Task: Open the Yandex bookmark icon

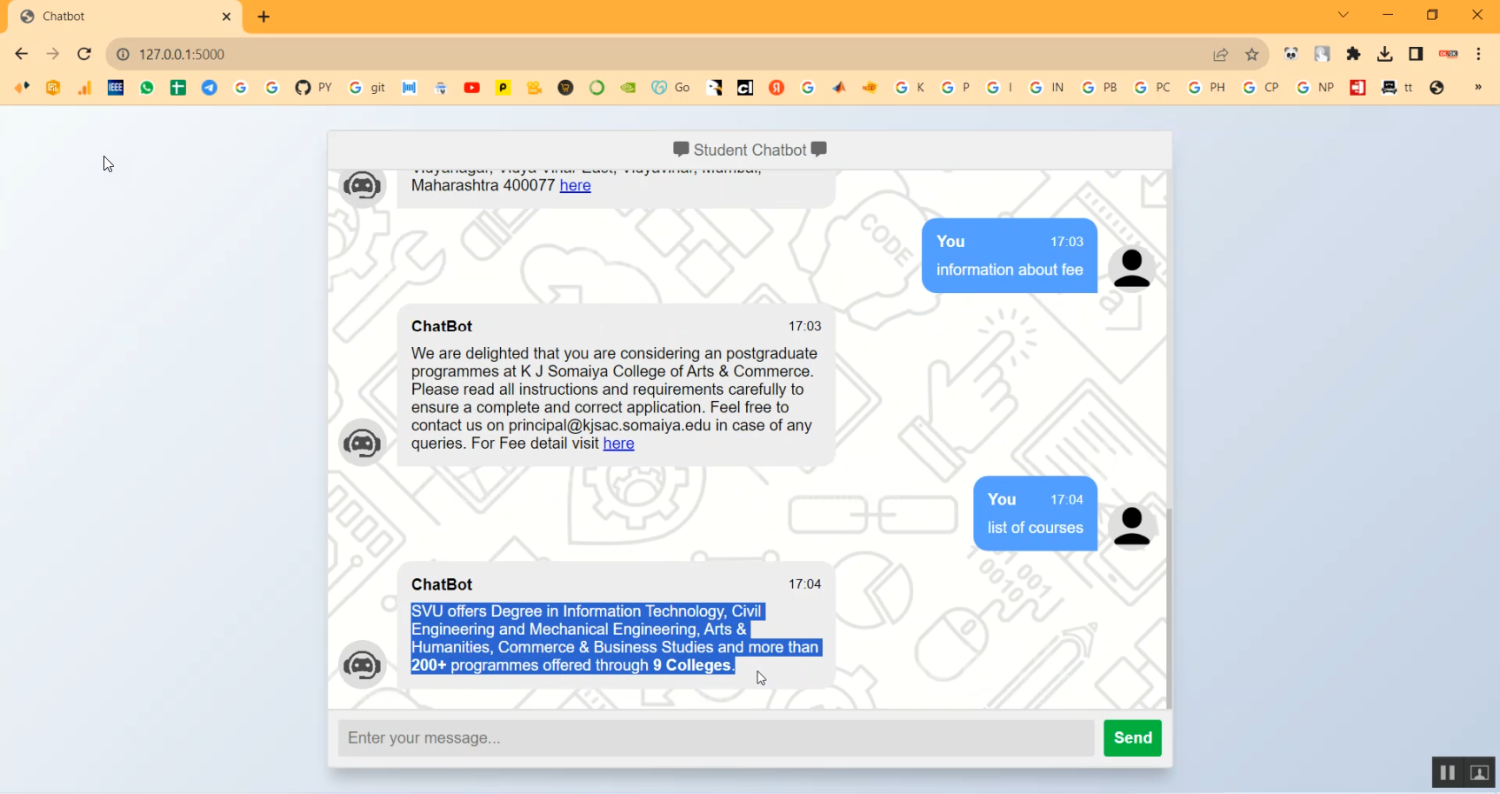Action: [x=776, y=88]
